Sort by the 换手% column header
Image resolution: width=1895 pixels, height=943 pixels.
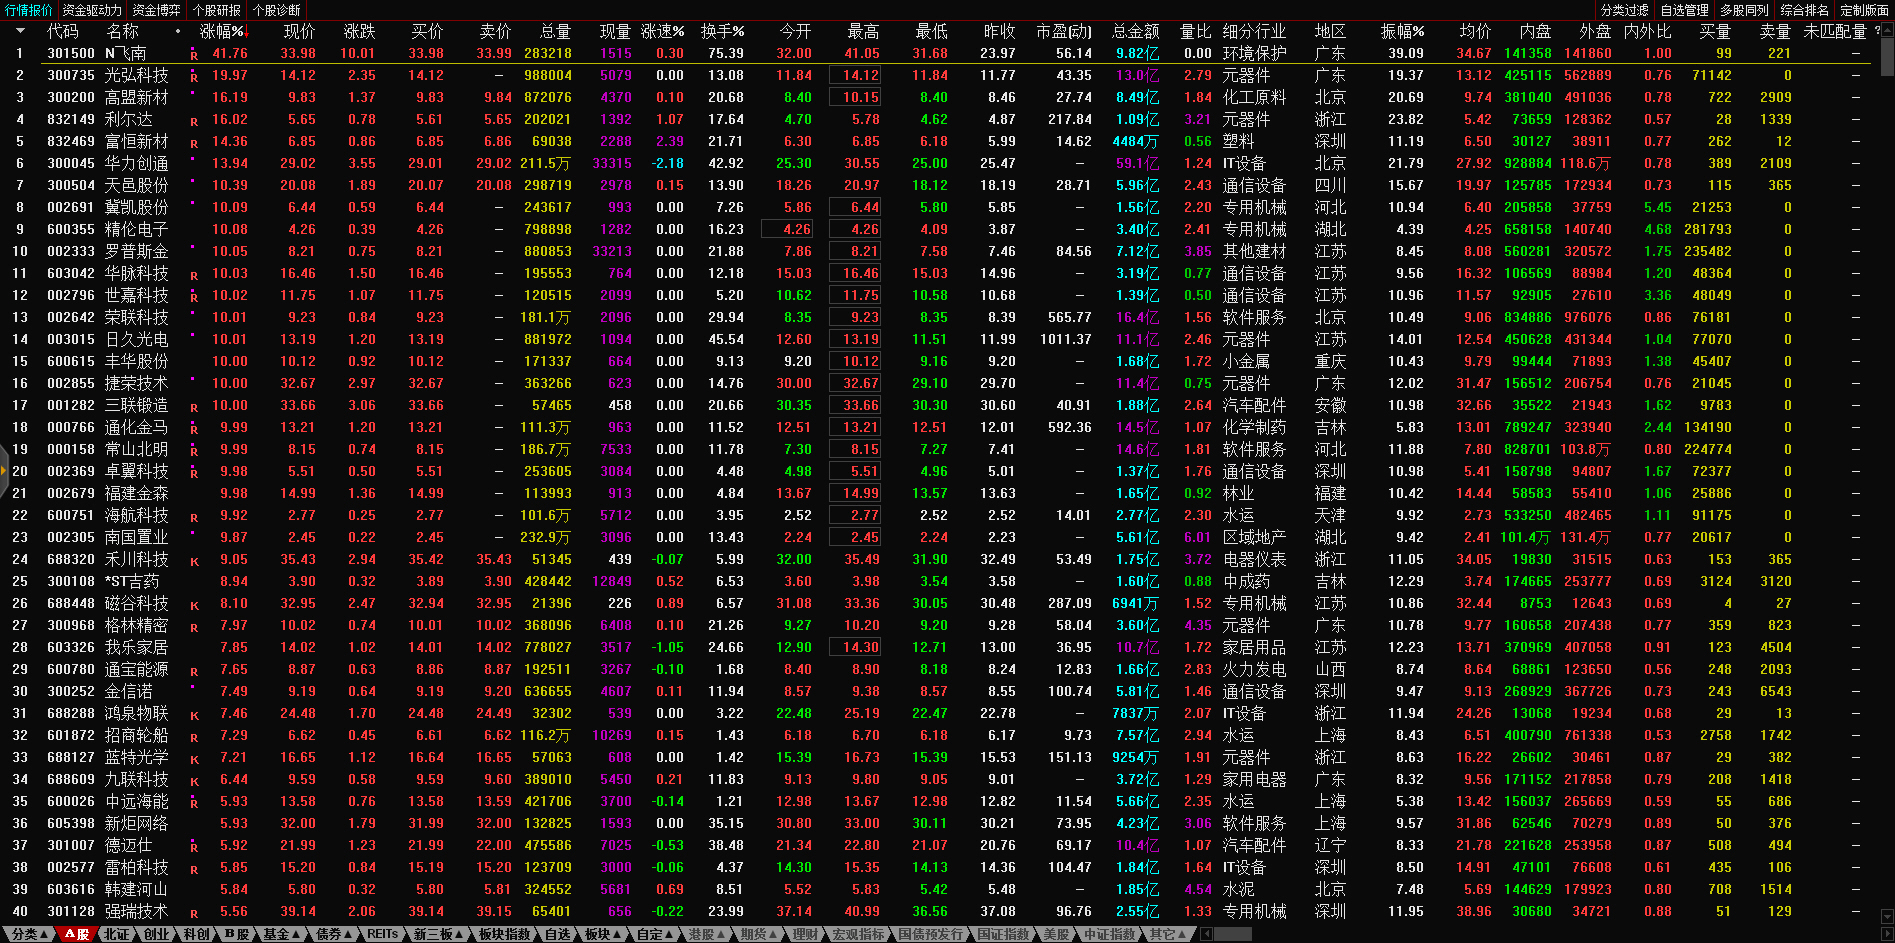[722, 31]
